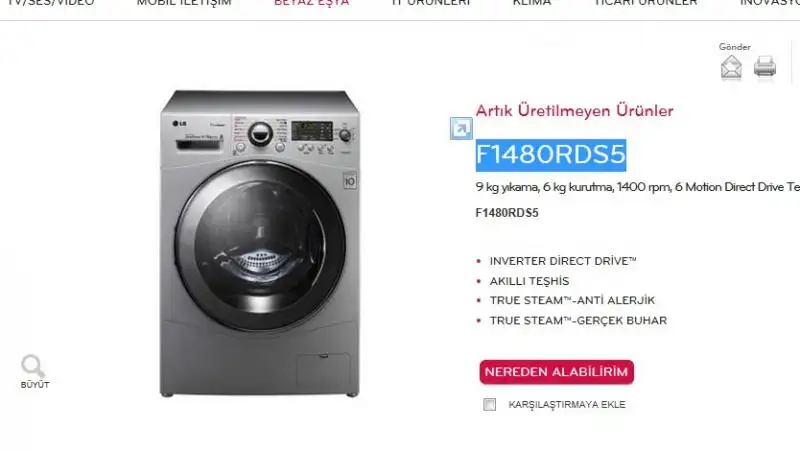Click the NEREDEN ALABİLİRİM button
Screen dimensions: 800x451
(x=557, y=372)
